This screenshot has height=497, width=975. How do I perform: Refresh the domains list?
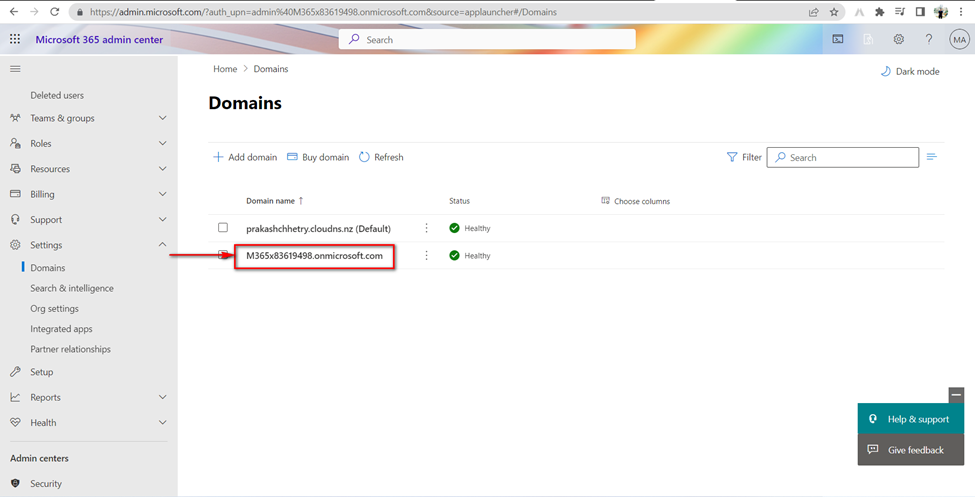(x=381, y=157)
